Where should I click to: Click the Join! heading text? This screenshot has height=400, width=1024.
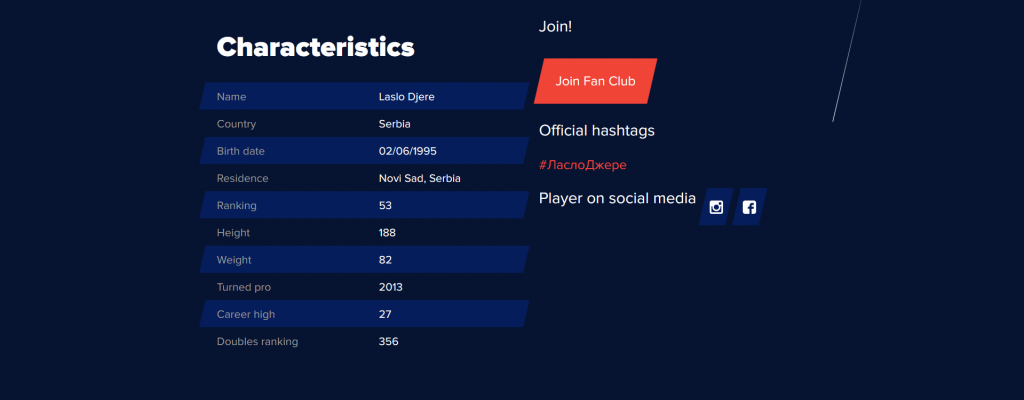tap(555, 27)
